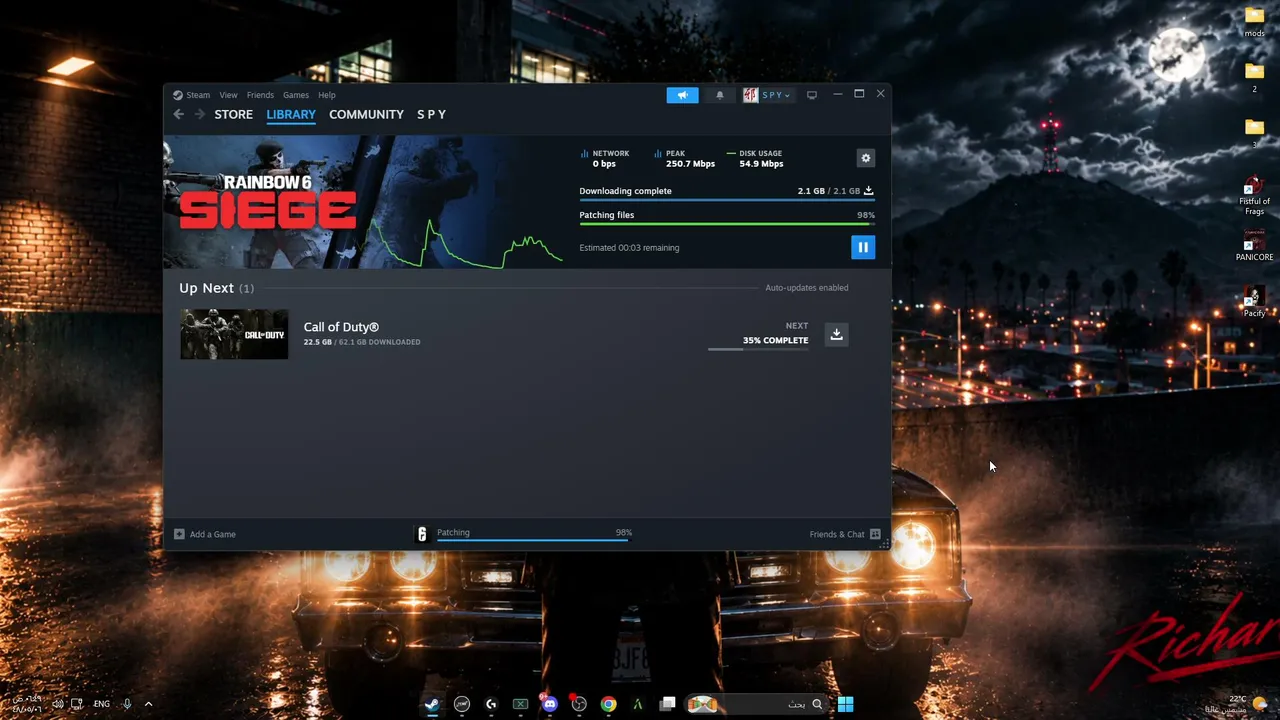The height and width of the screenshot is (720, 1280).
Task: Show hidden system tray icons
Action: (x=148, y=704)
